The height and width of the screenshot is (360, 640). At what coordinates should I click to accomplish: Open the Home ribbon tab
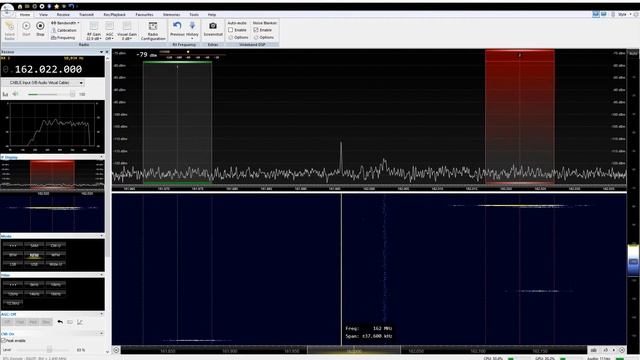(25, 14)
